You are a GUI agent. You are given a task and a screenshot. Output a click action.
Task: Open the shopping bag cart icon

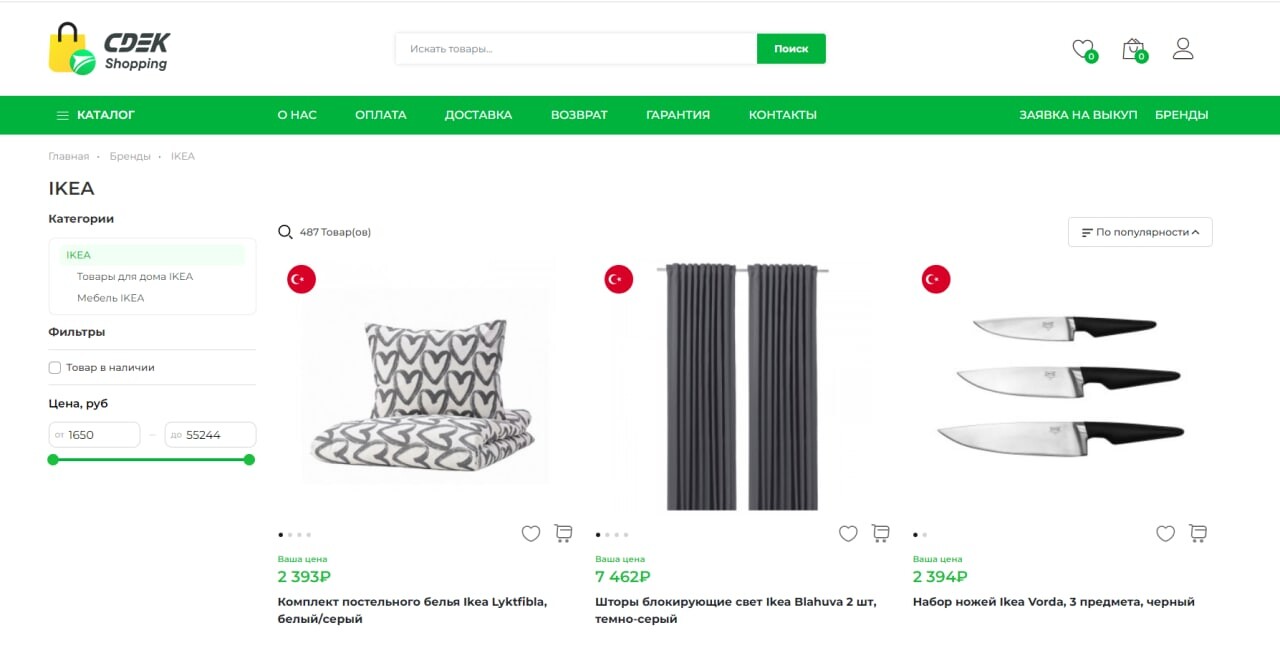(x=1133, y=48)
